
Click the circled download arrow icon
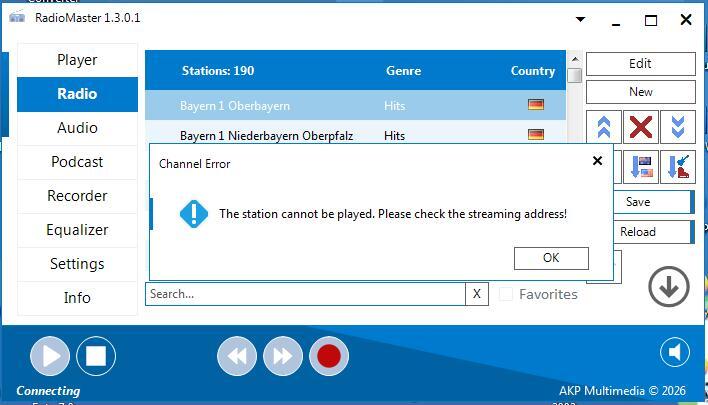click(668, 287)
